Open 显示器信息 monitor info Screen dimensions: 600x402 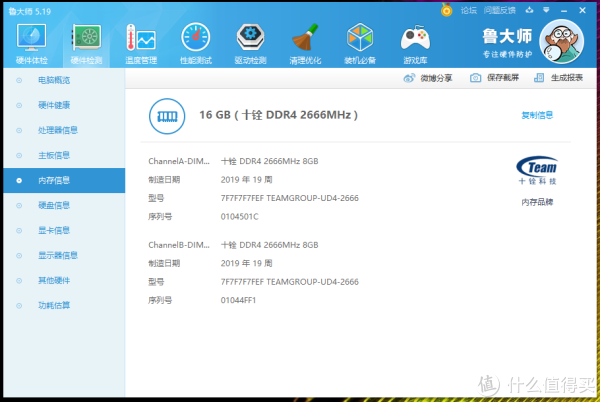click(x=58, y=255)
